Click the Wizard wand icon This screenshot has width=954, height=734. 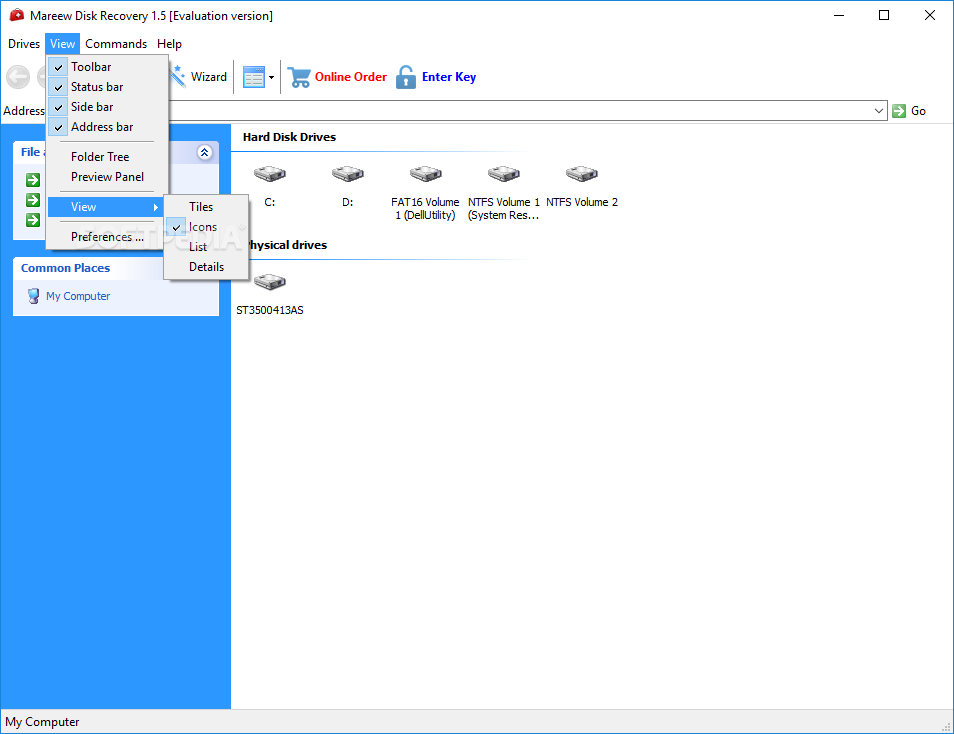click(177, 77)
